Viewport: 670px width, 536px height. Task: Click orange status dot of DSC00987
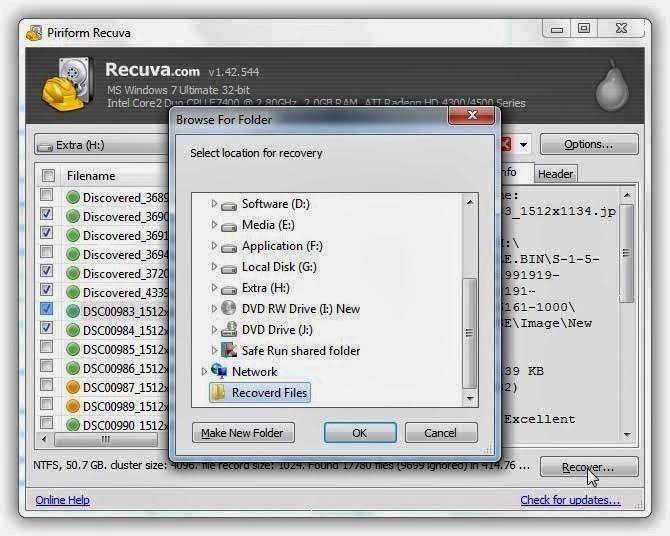point(73,387)
